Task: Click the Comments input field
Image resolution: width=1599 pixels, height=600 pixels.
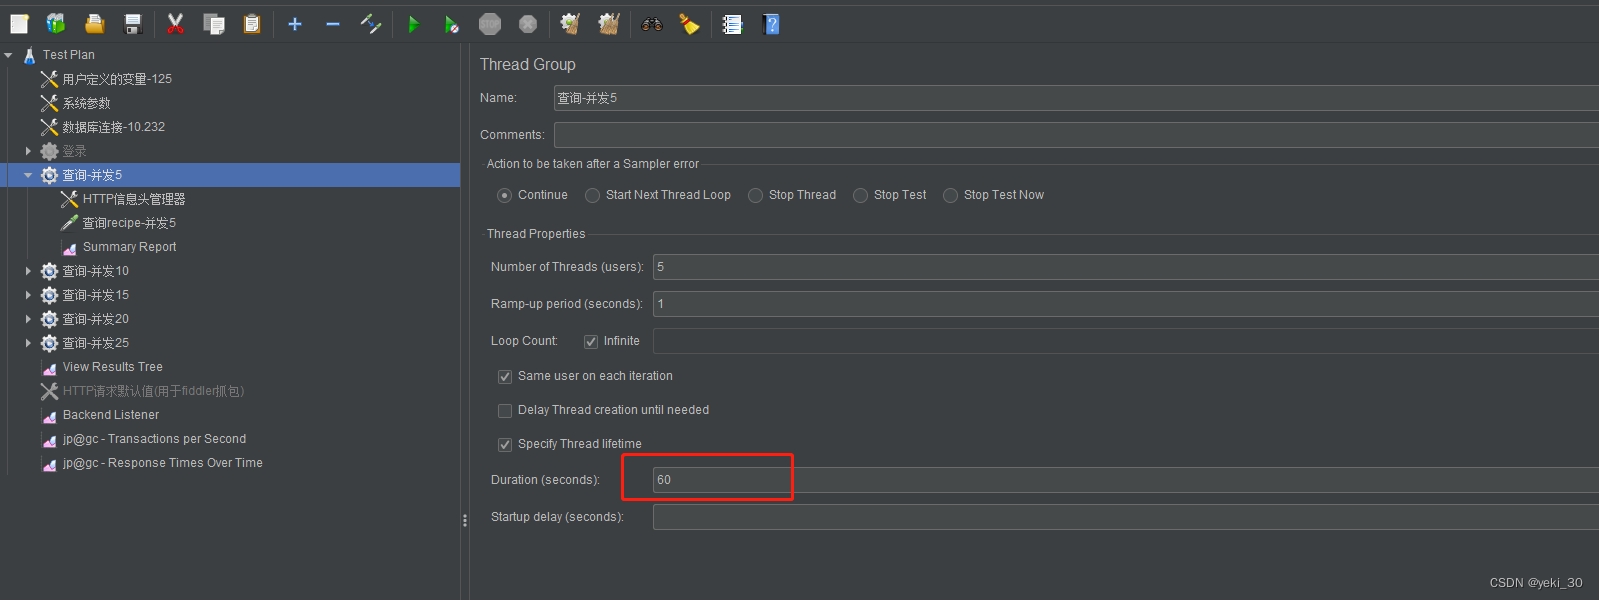Action: (x=1076, y=135)
